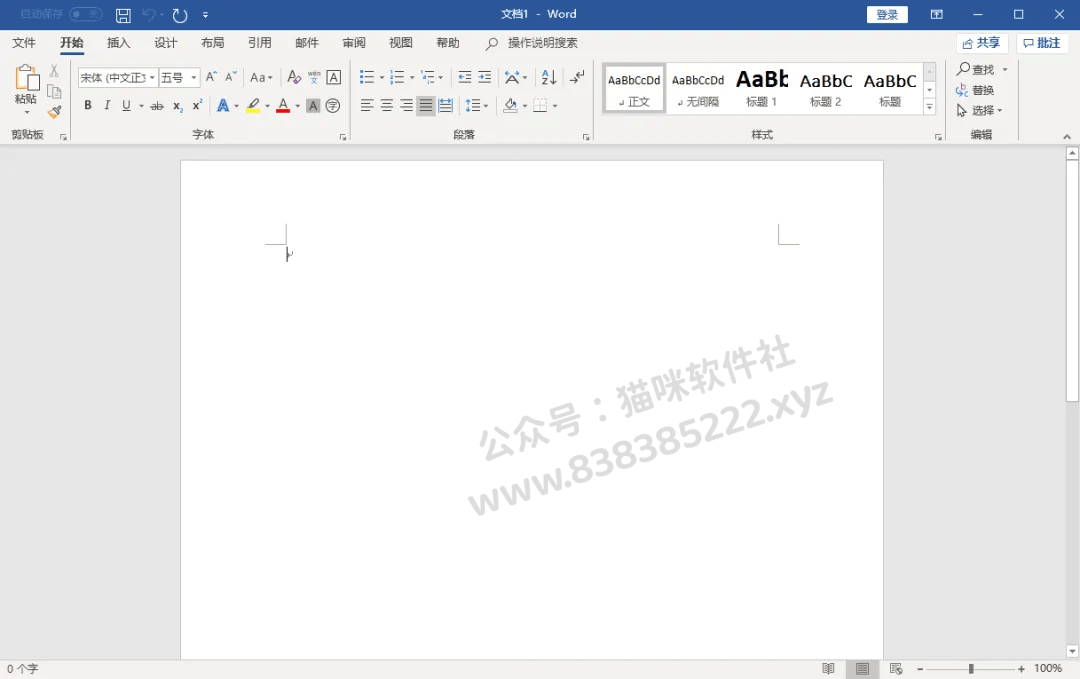Sort text with the A-Z sort icon

click(549, 77)
